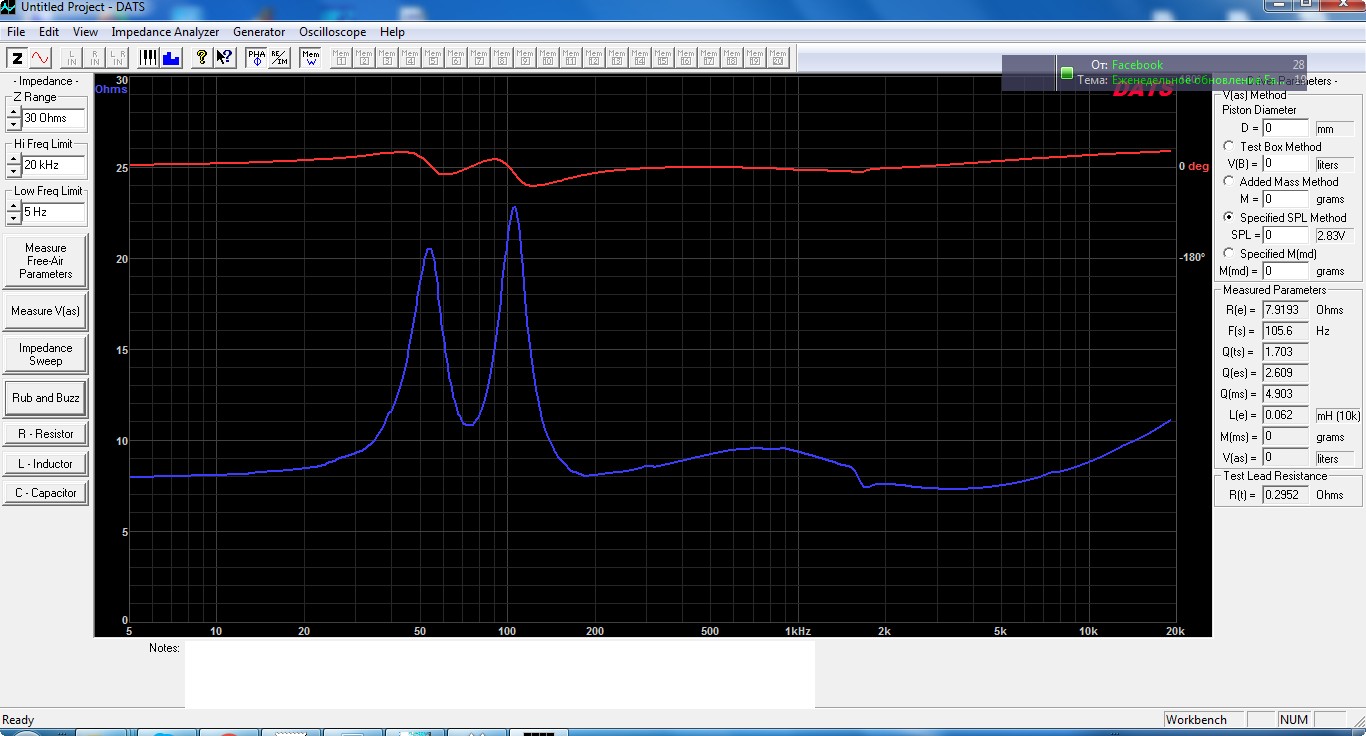Raise Hi Freq Limit with up arrow
The width and height of the screenshot is (1366, 736).
[x=13, y=160]
